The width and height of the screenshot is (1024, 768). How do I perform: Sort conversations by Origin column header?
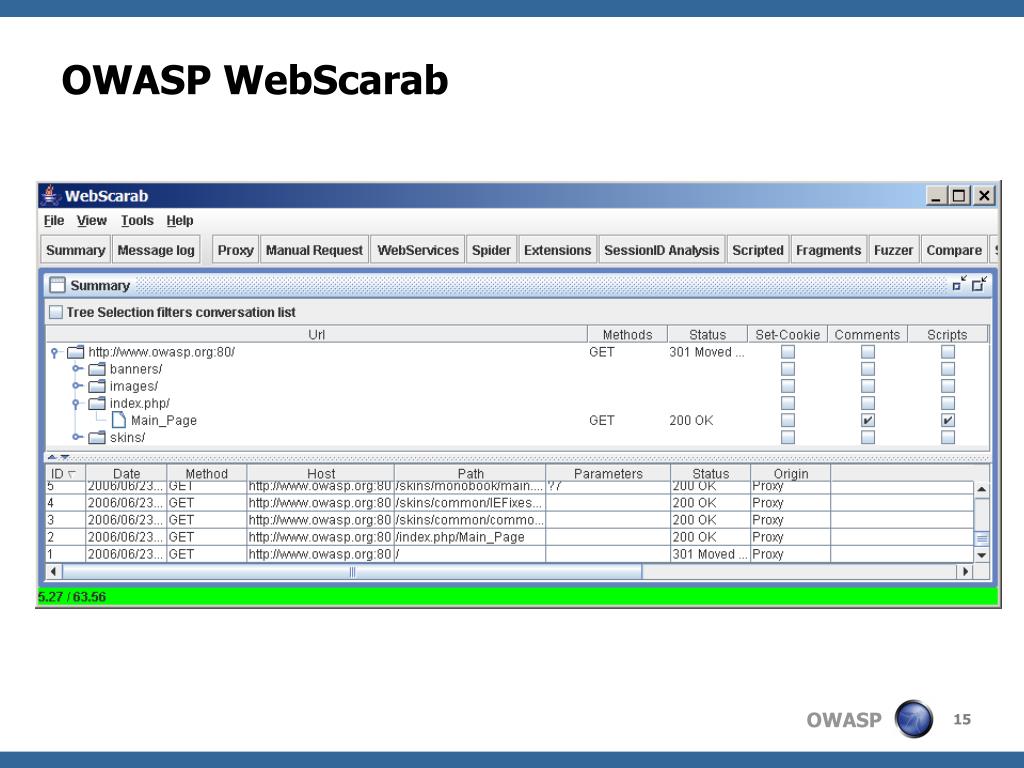791,473
